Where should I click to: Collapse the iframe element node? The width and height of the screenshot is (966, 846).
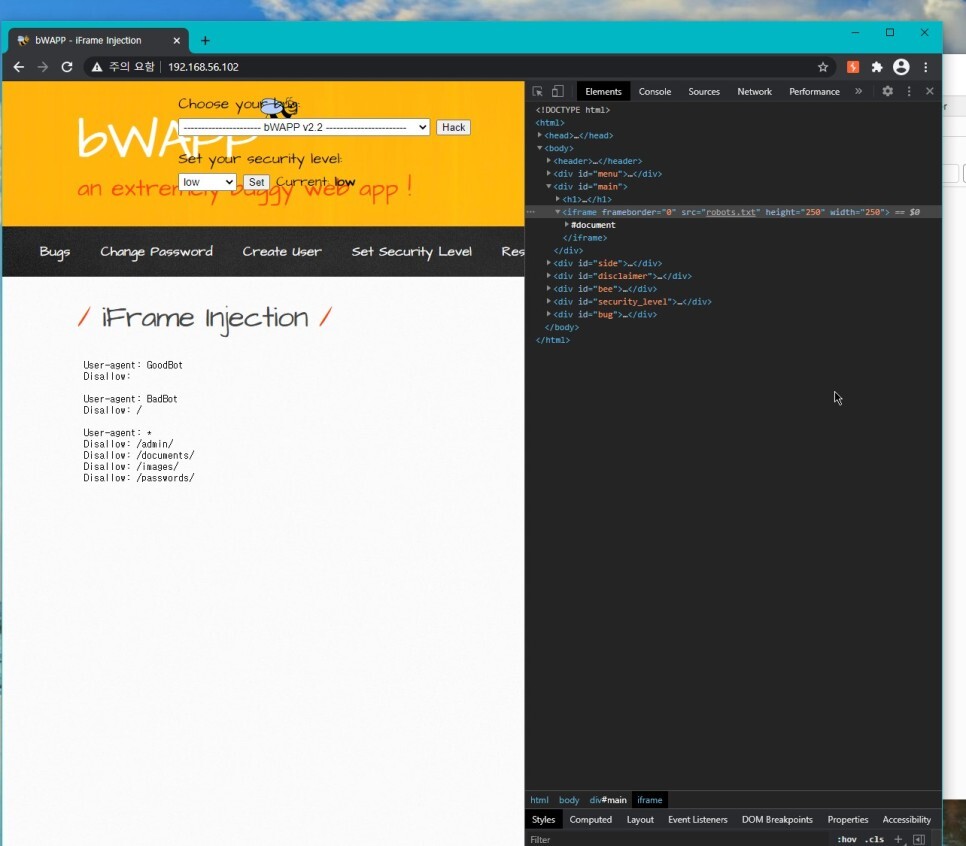558,212
